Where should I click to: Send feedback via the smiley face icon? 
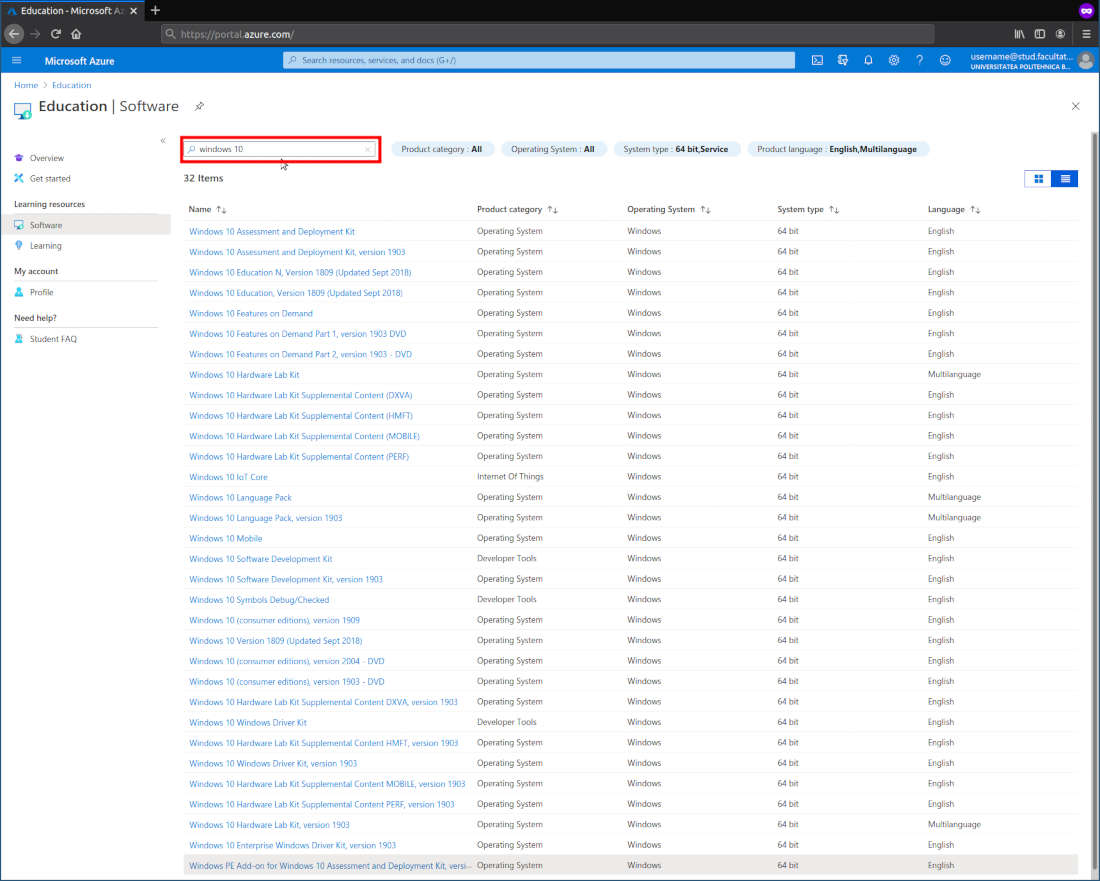click(x=944, y=60)
